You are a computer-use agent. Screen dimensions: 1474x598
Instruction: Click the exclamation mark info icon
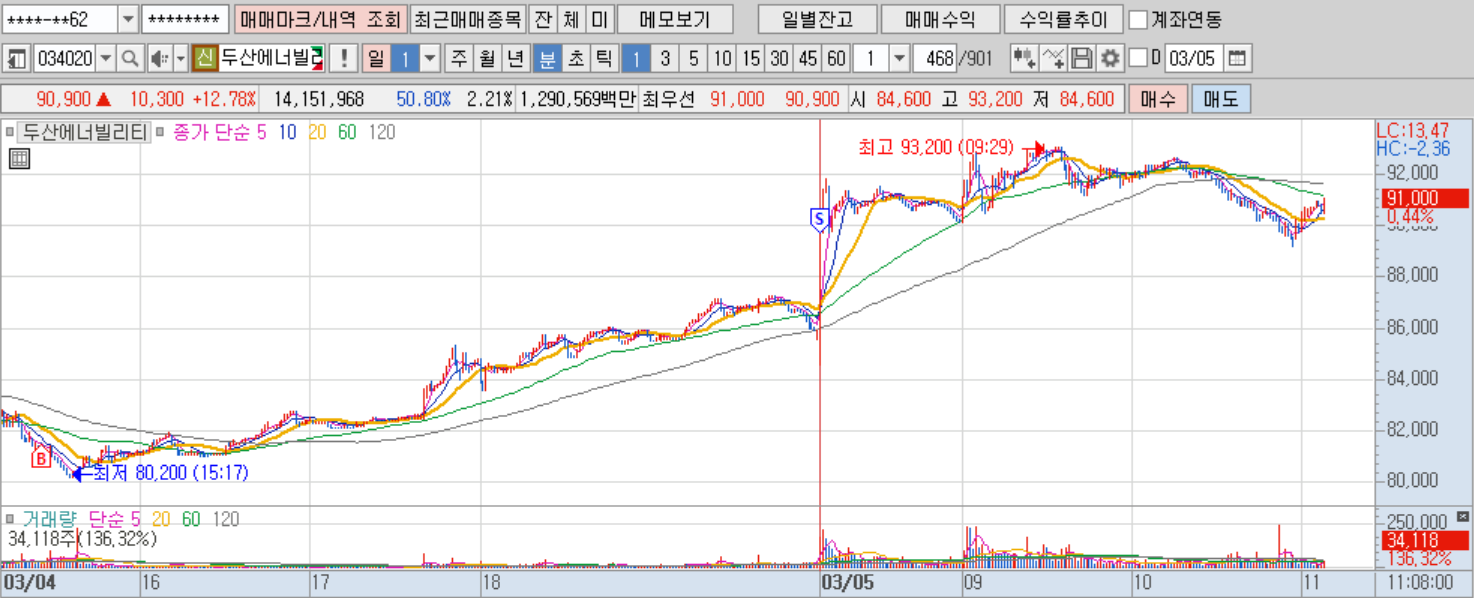click(344, 58)
